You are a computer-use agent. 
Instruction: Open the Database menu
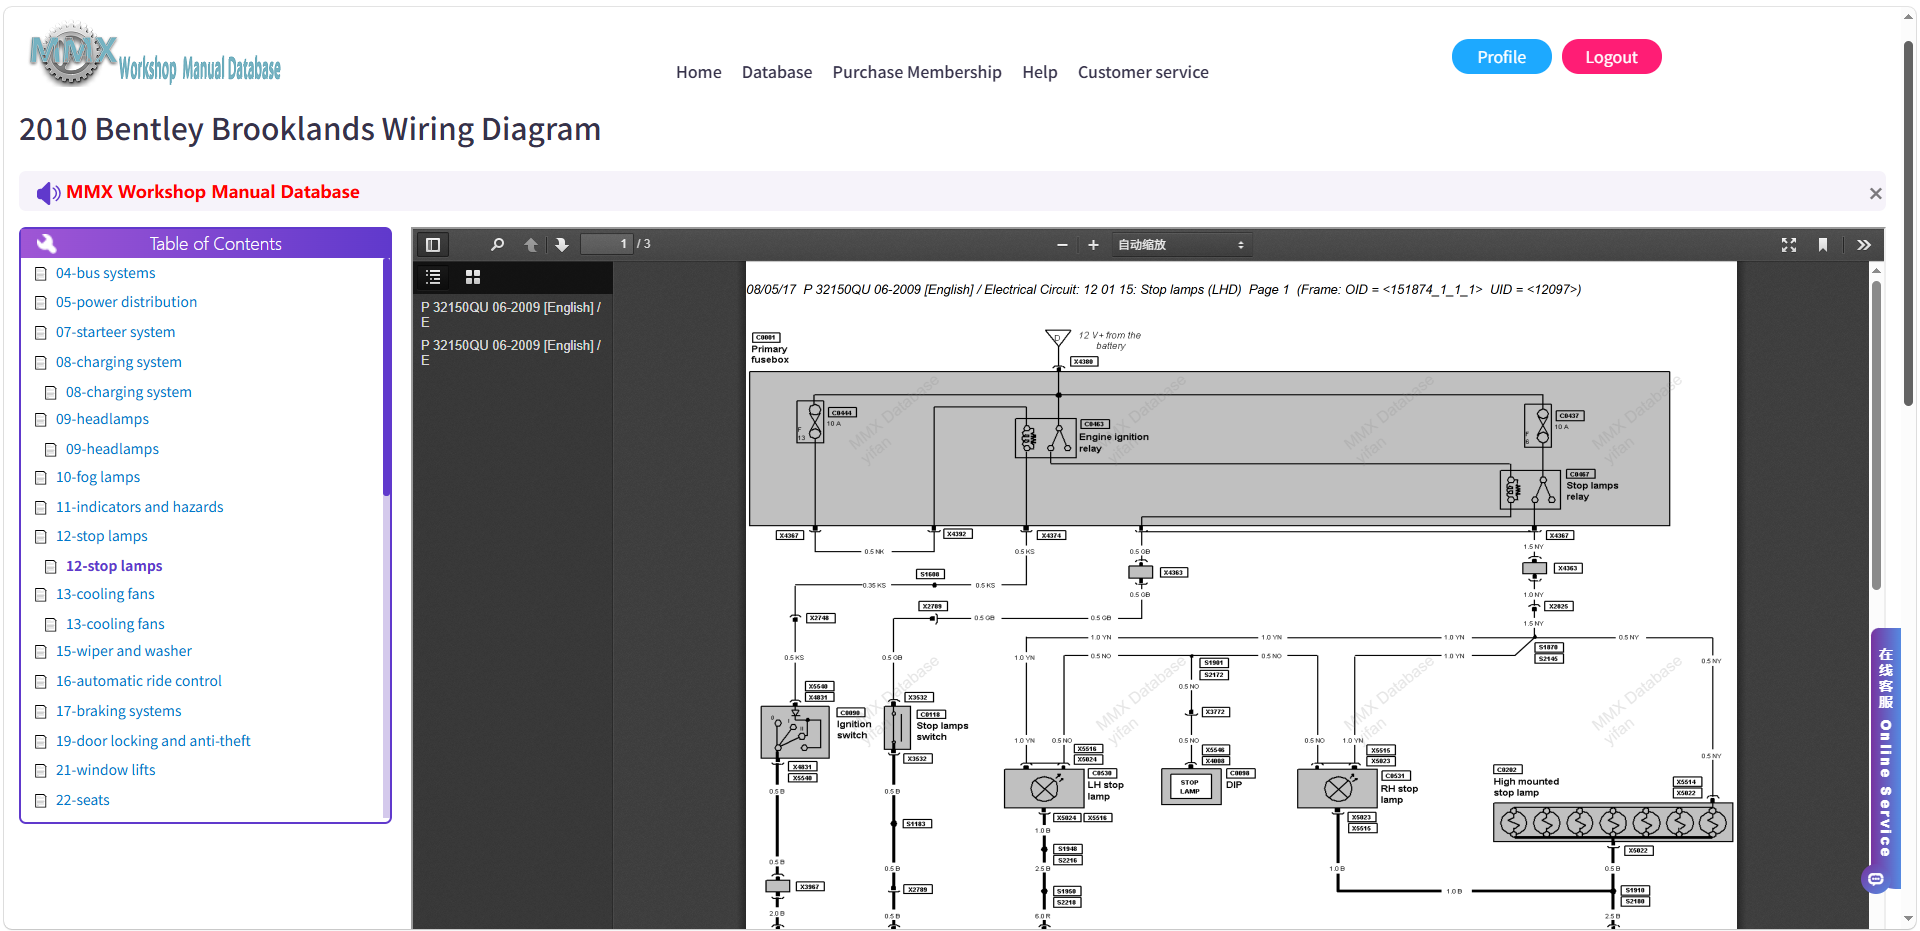[x=777, y=72]
